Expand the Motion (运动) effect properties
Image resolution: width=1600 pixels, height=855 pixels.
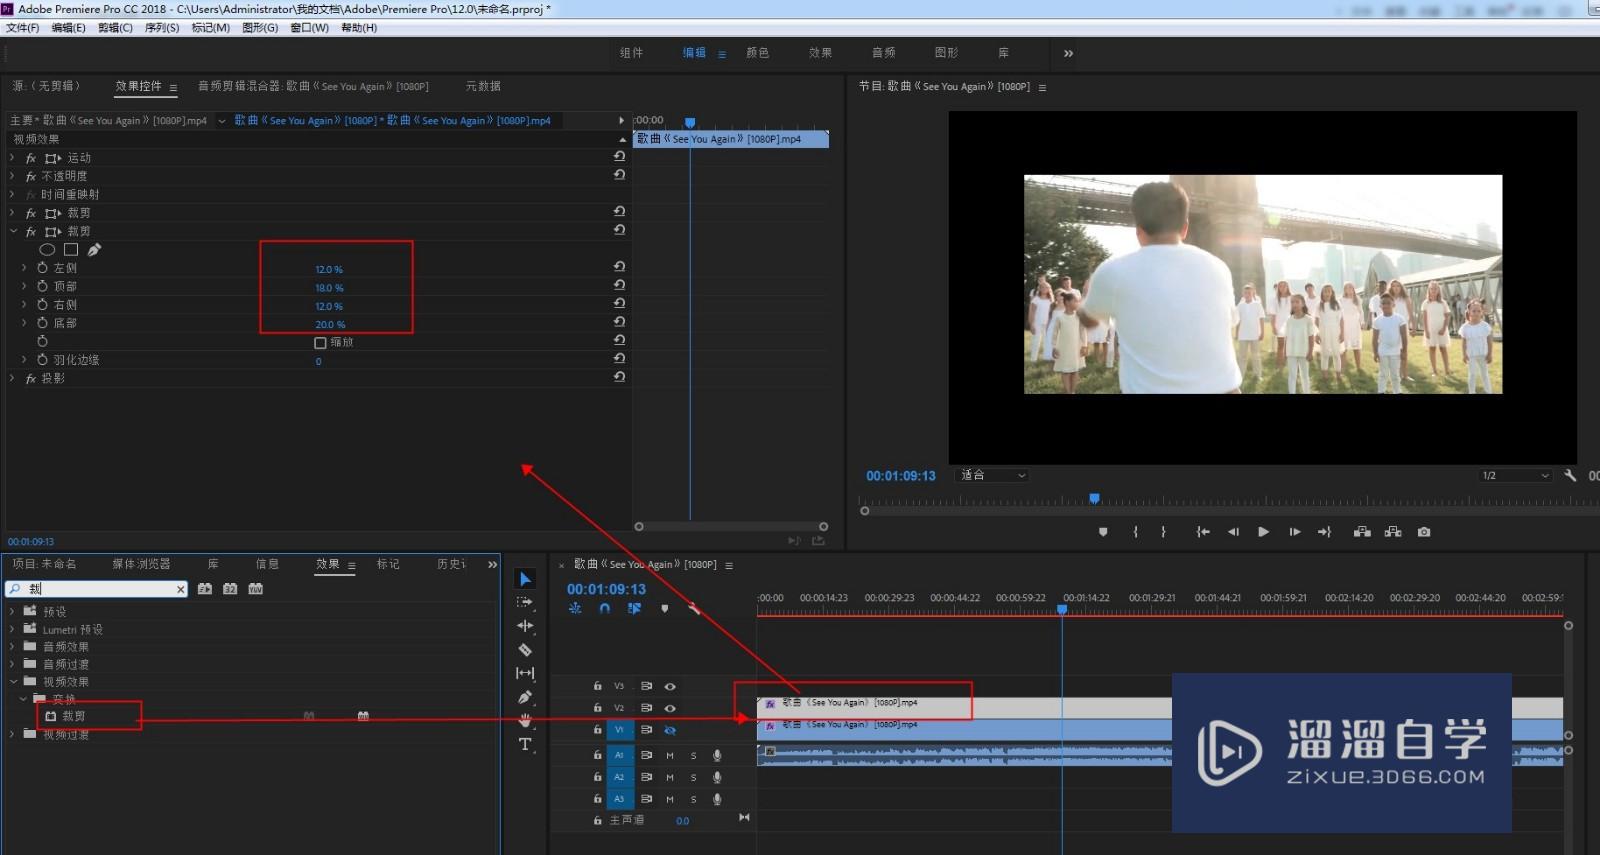[x=12, y=158]
